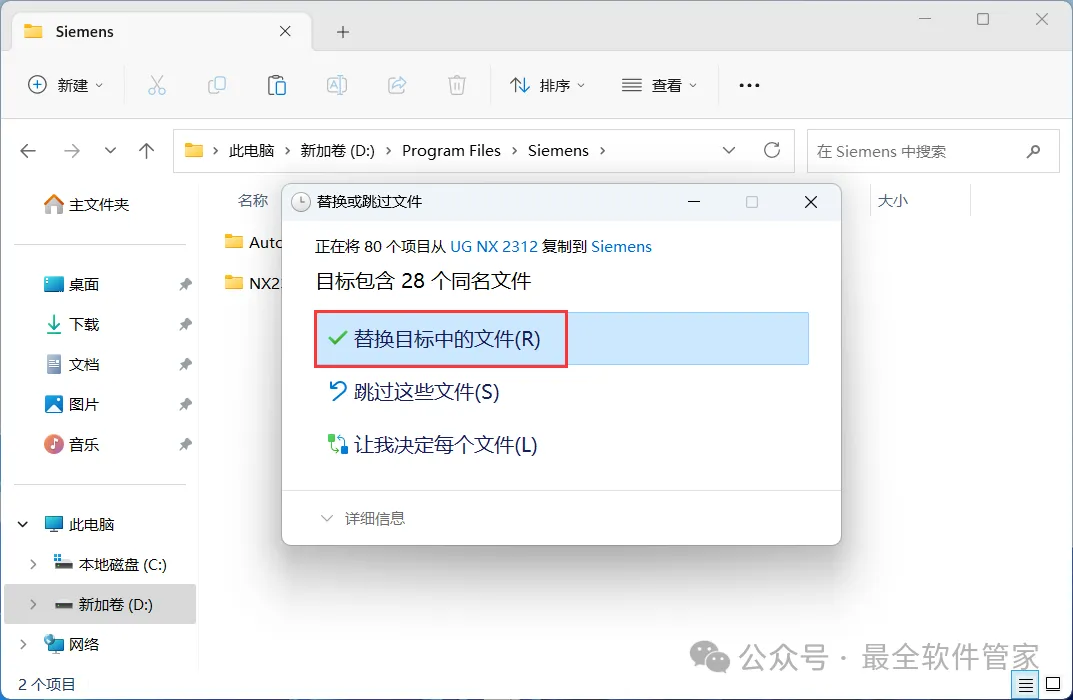Select the Auto folder row
The height and width of the screenshot is (700, 1073).
[253, 242]
